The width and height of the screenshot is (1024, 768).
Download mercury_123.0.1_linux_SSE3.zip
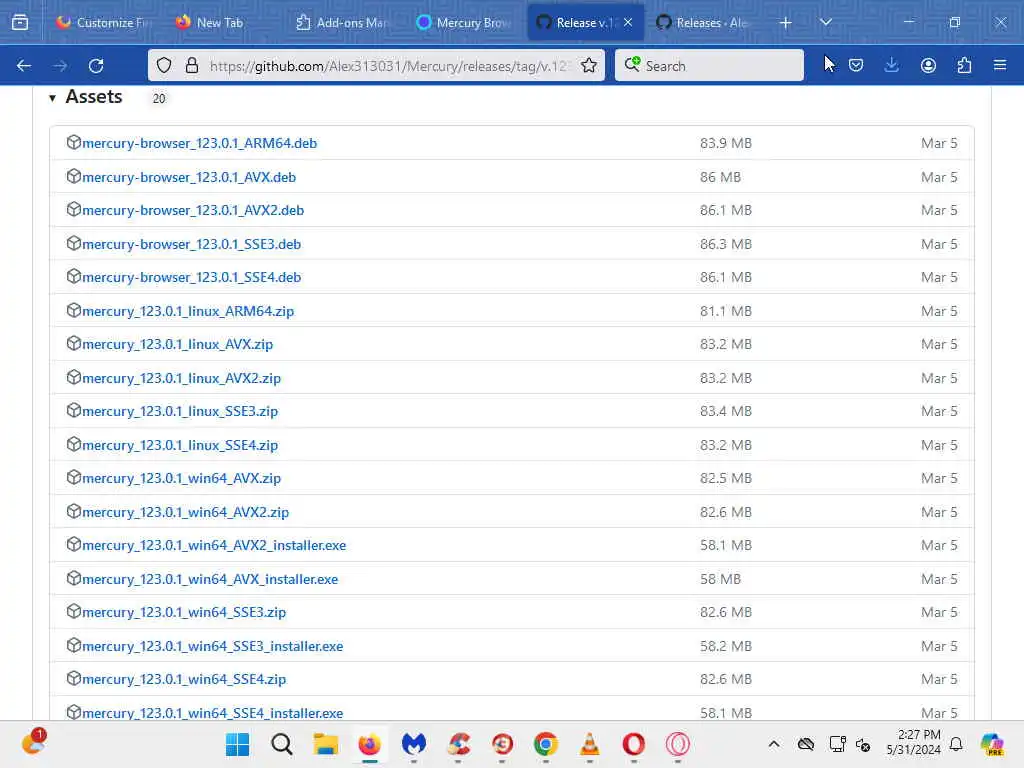[180, 411]
